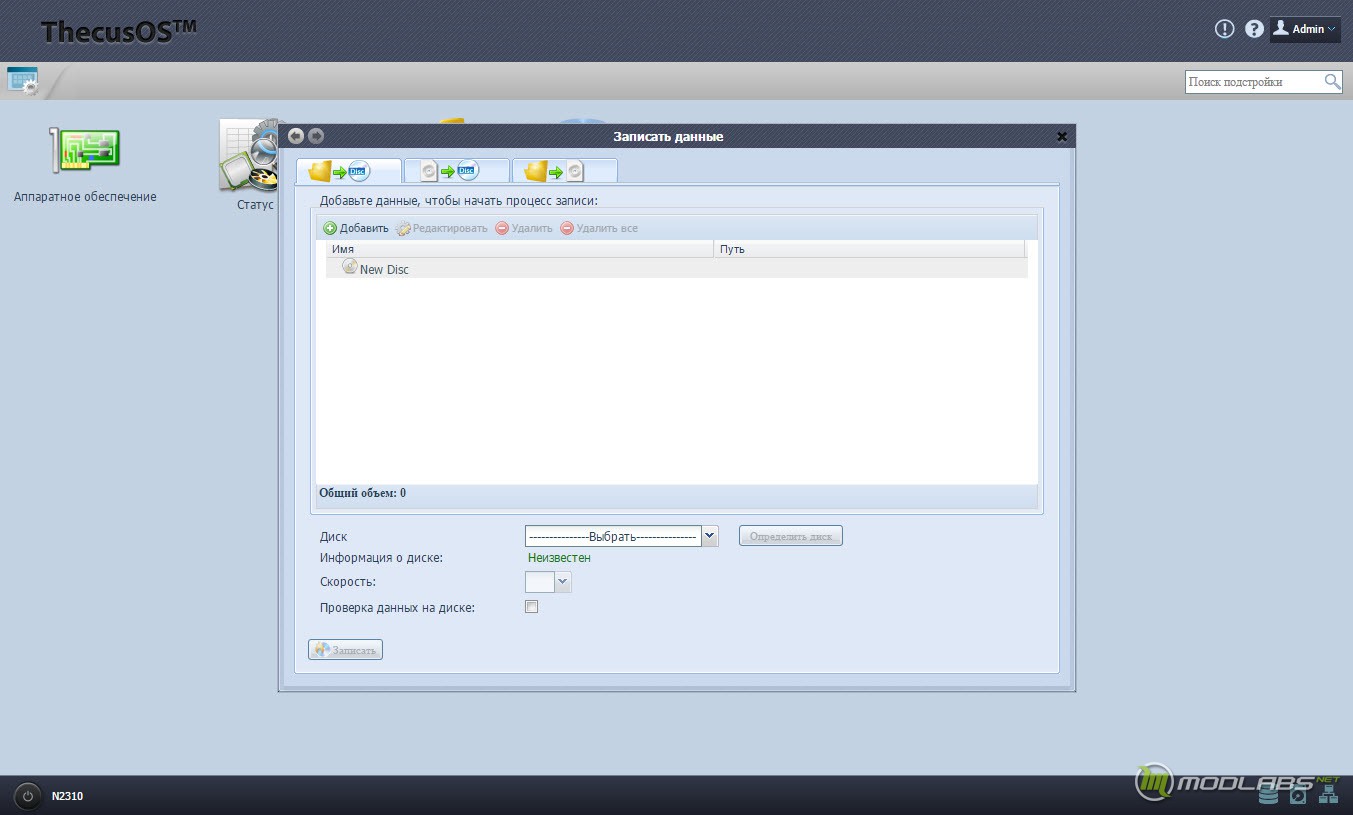Click the Общий объем: 0 status text

(362, 493)
